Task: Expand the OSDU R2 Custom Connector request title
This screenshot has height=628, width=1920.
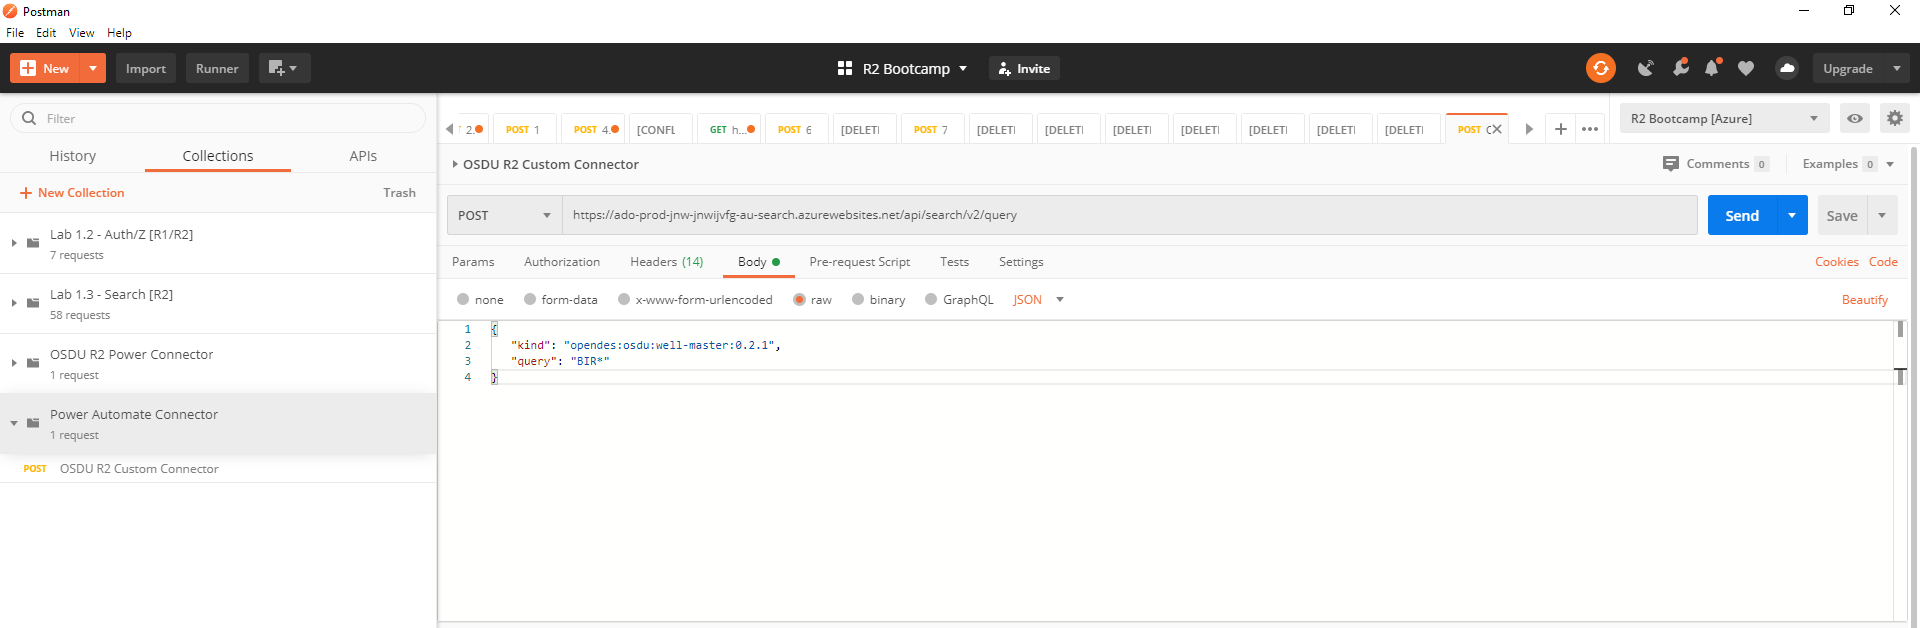Action: (455, 164)
